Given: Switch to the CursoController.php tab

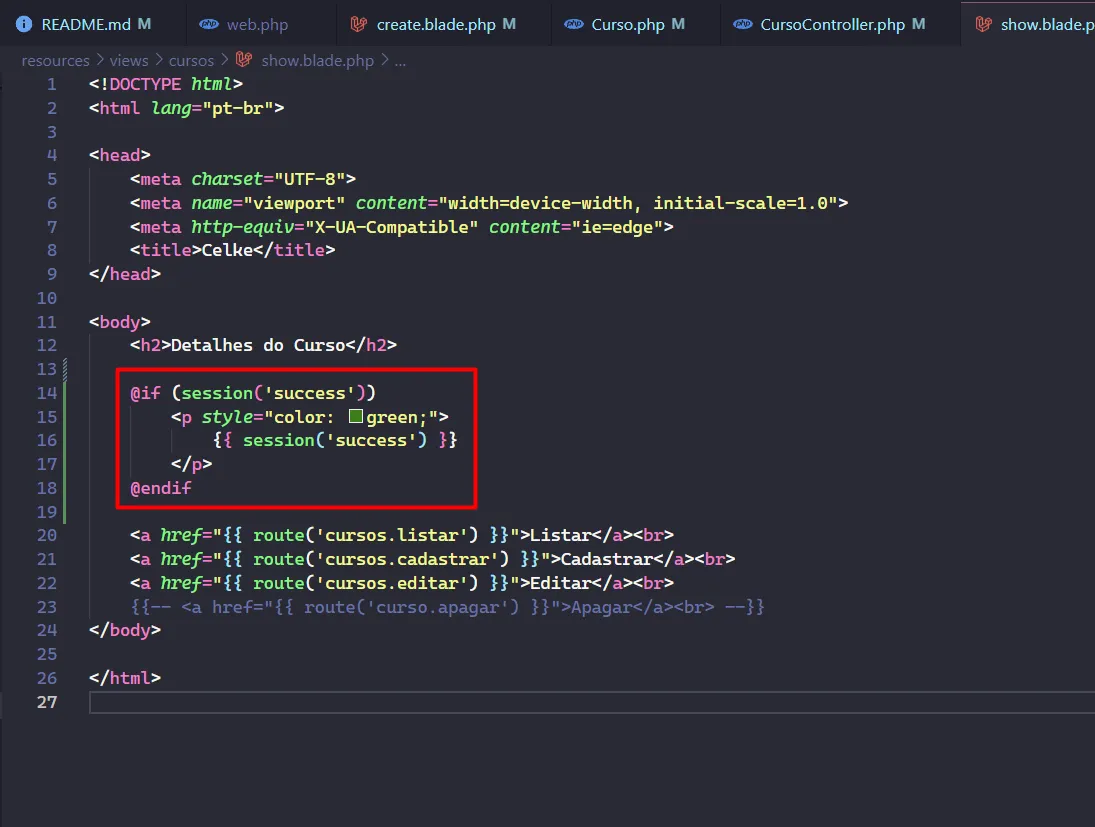Looking at the screenshot, I should click(832, 24).
